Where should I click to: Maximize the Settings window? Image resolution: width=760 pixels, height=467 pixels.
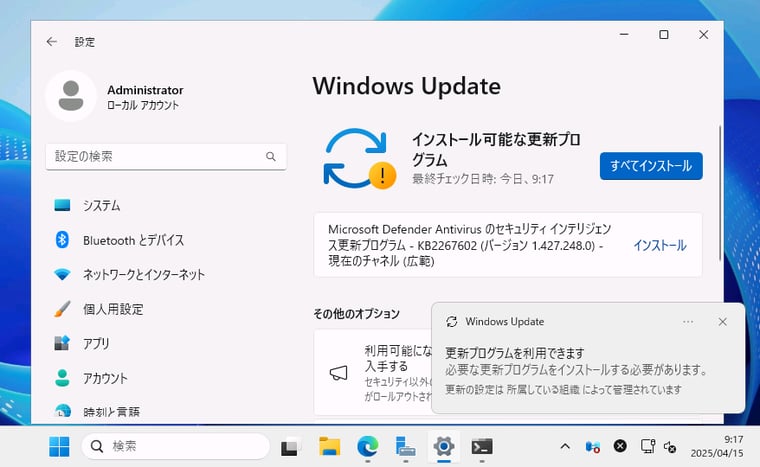pos(664,34)
